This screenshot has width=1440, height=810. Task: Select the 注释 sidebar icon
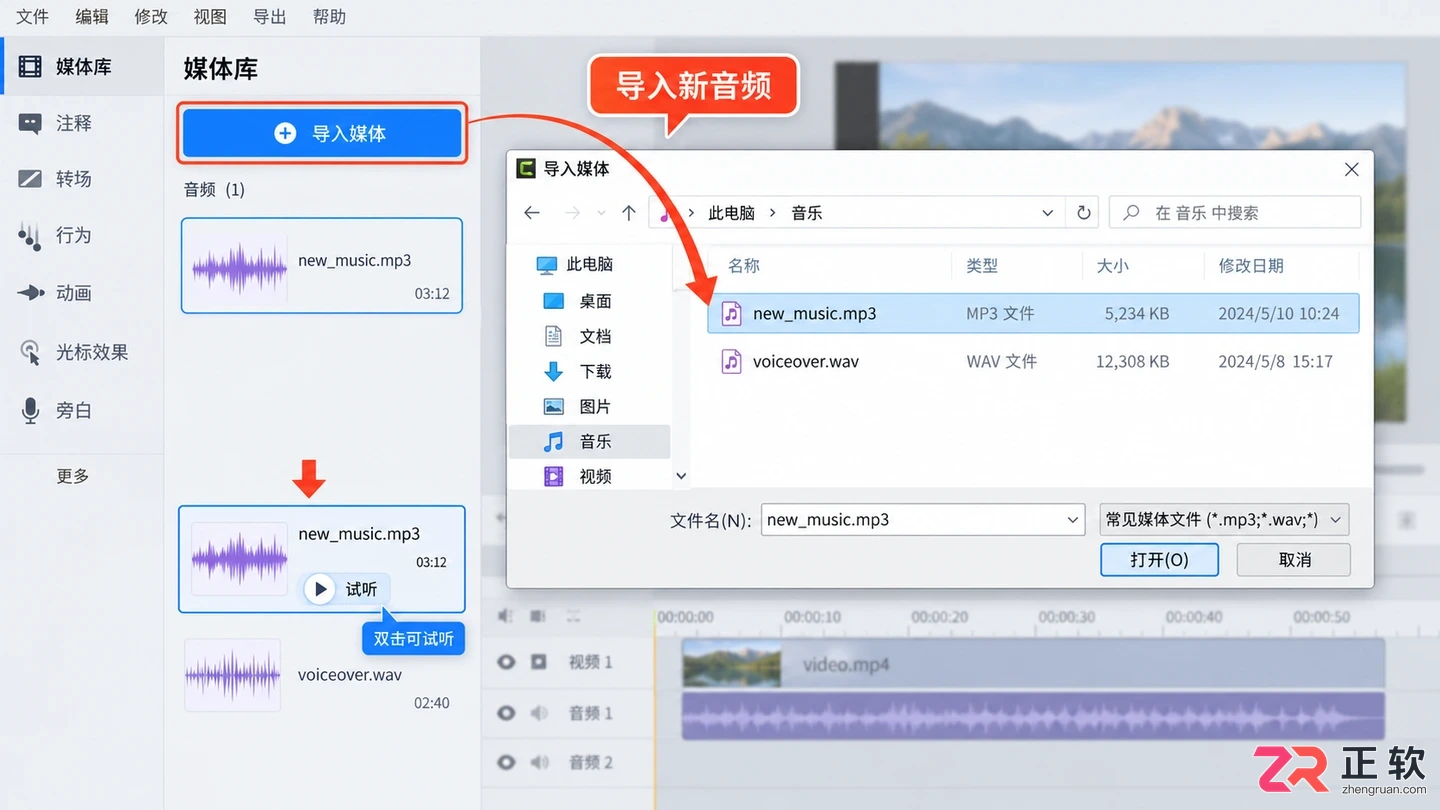coord(30,123)
